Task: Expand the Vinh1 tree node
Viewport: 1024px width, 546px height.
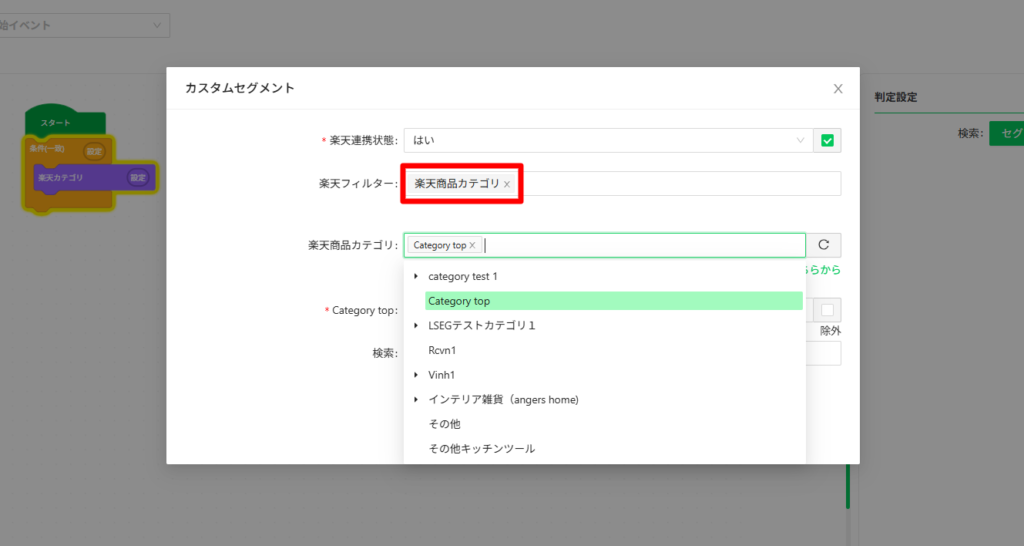Action: click(x=415, y=375)
